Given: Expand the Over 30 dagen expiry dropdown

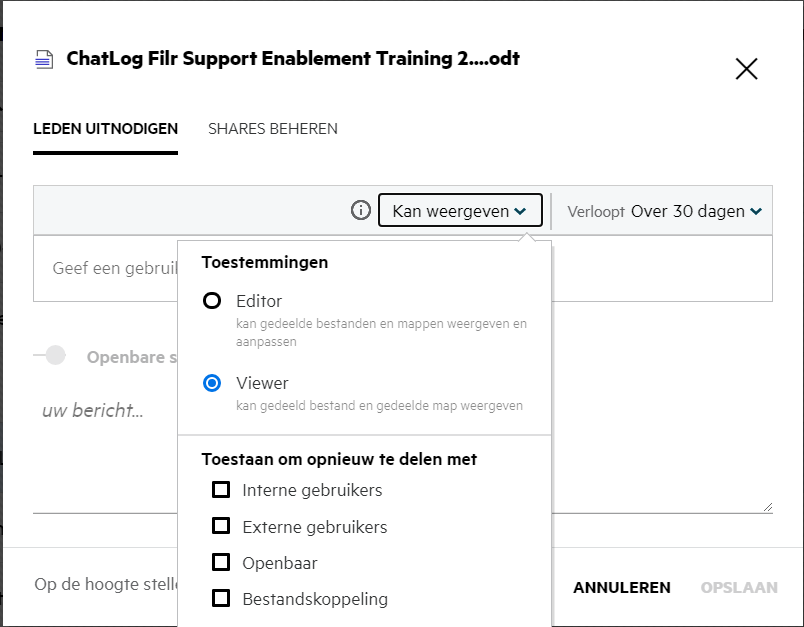Looking at the screenshot, I should coord(696,211).
